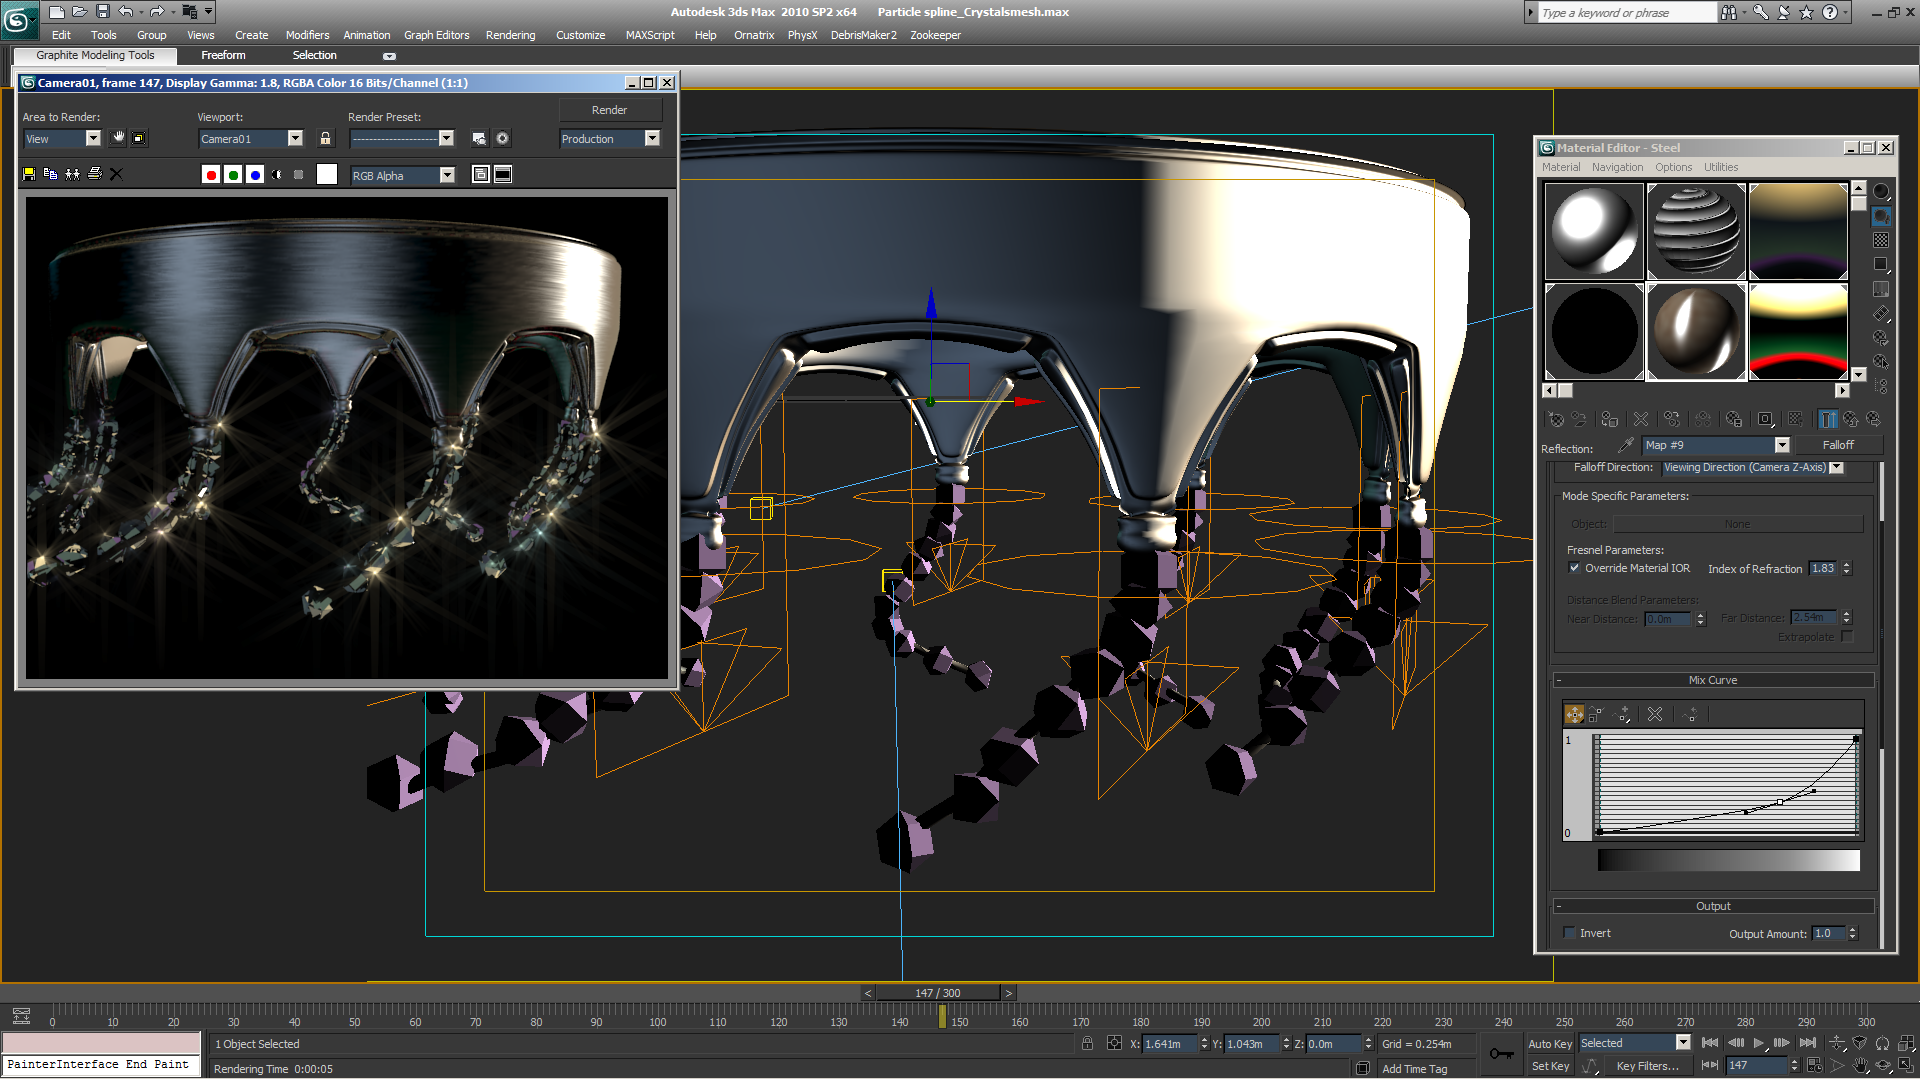1920x1080 pixels.
Task: Uncheck Override Material IOR
Action: (x=1575, y=568)
